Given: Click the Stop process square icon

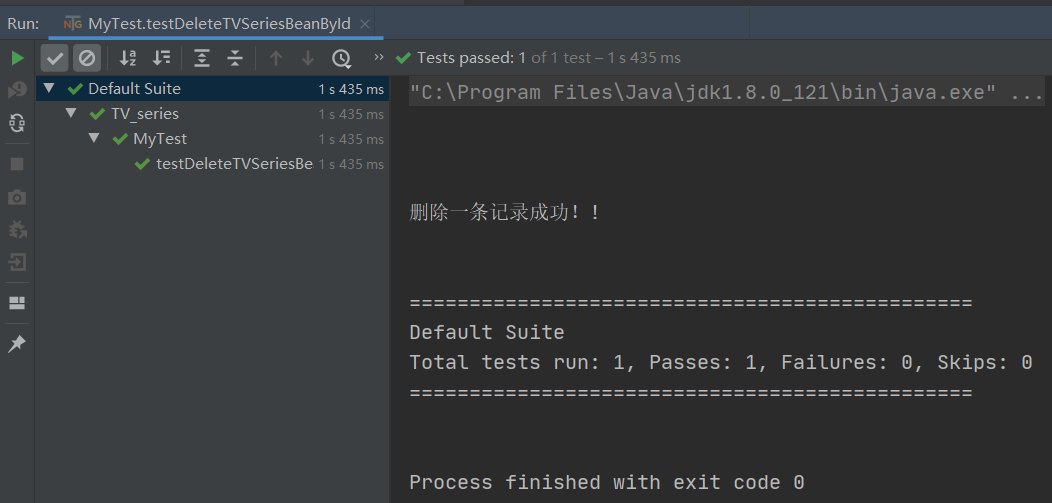Looking at the screenshot, I should [x=17, y=163].
